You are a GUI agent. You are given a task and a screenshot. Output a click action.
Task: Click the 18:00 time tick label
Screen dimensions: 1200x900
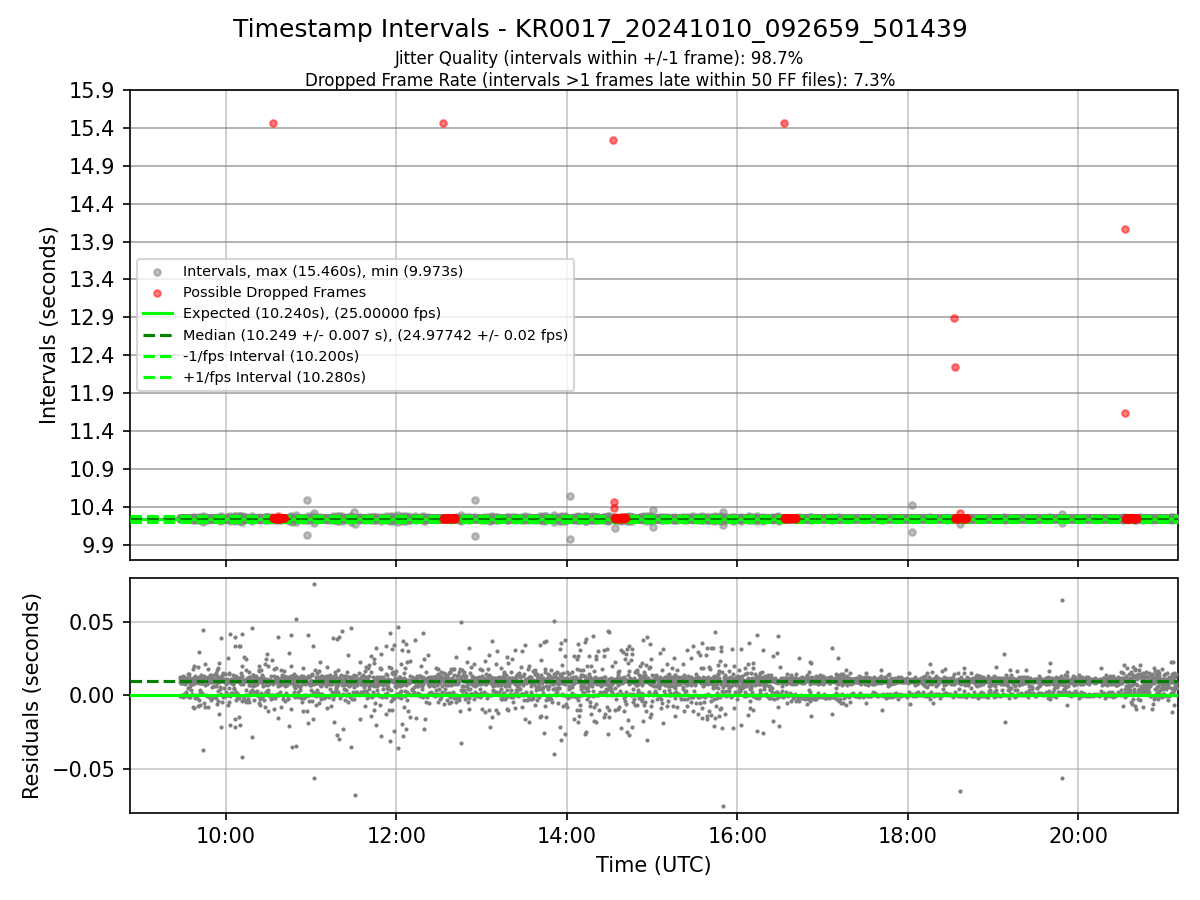[x=908, y=834]
